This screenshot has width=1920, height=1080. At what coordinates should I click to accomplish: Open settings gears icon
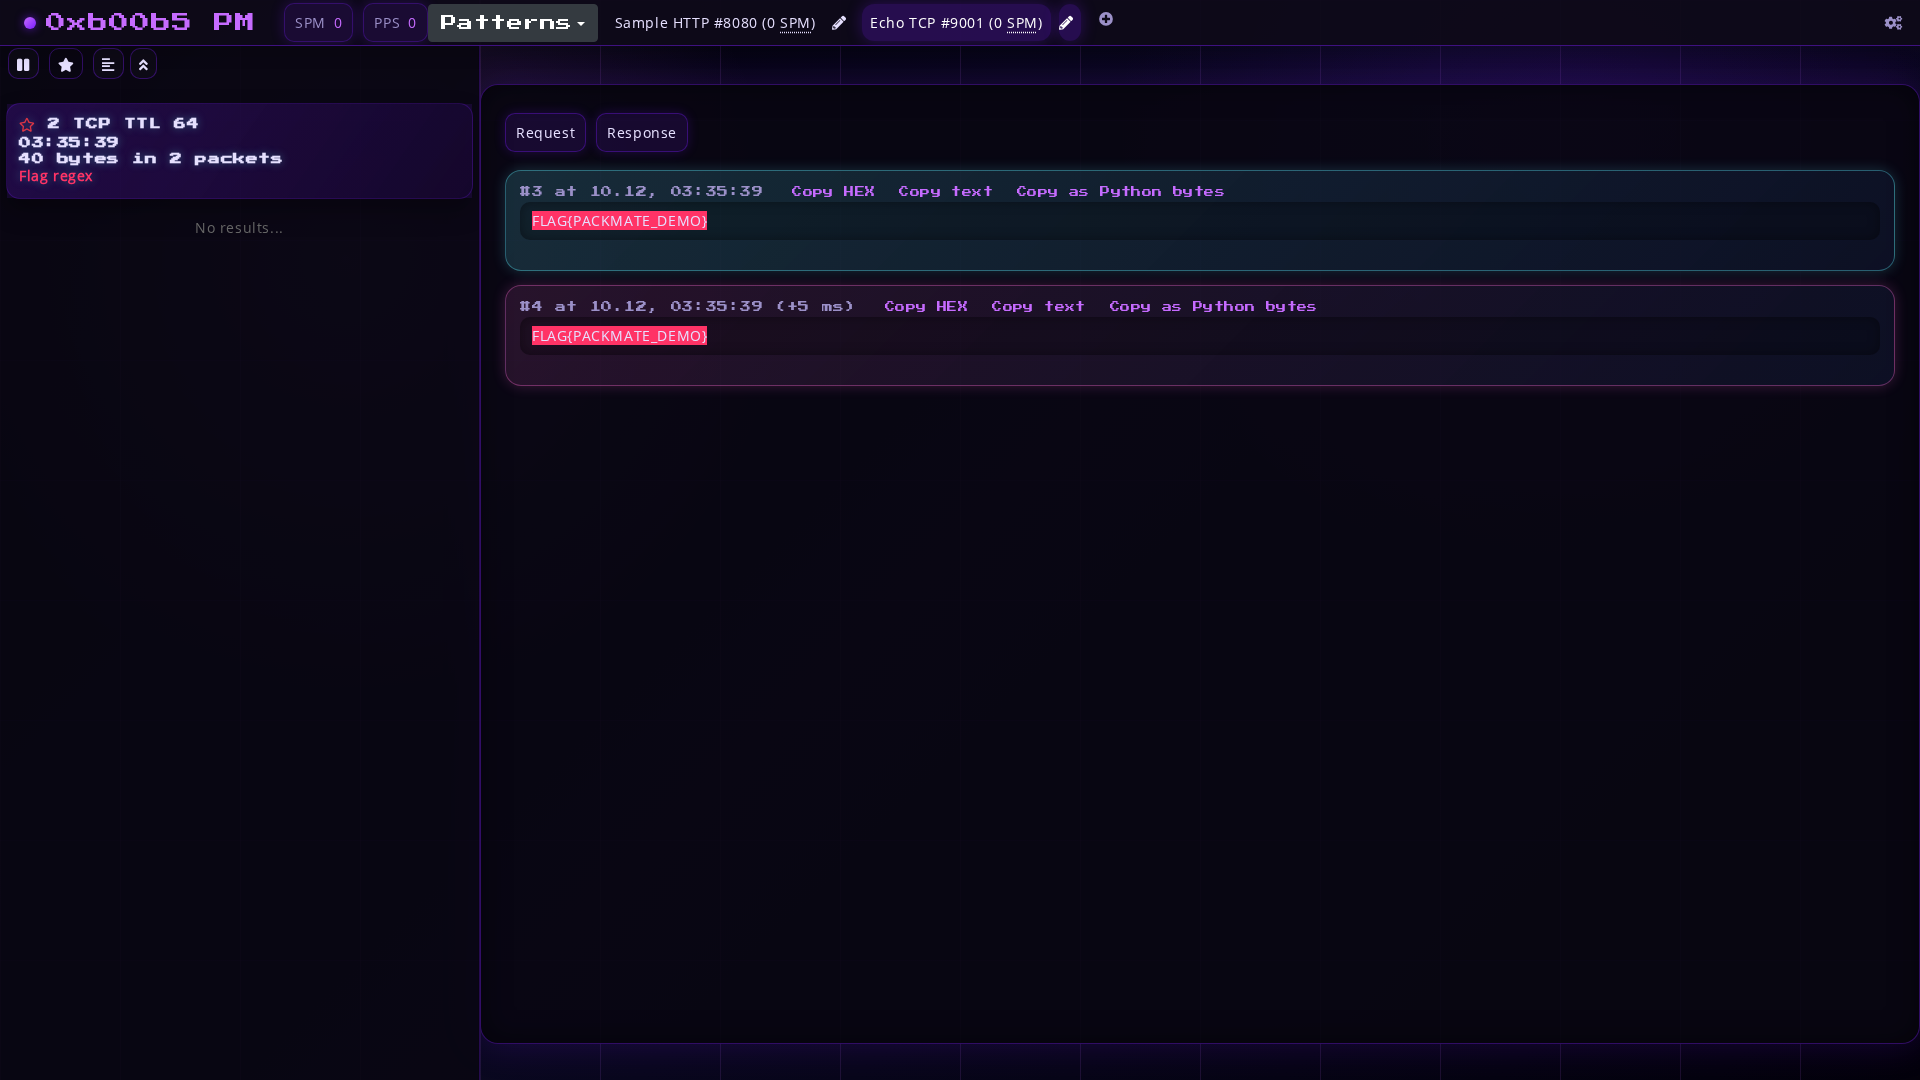pos(1893,23)
